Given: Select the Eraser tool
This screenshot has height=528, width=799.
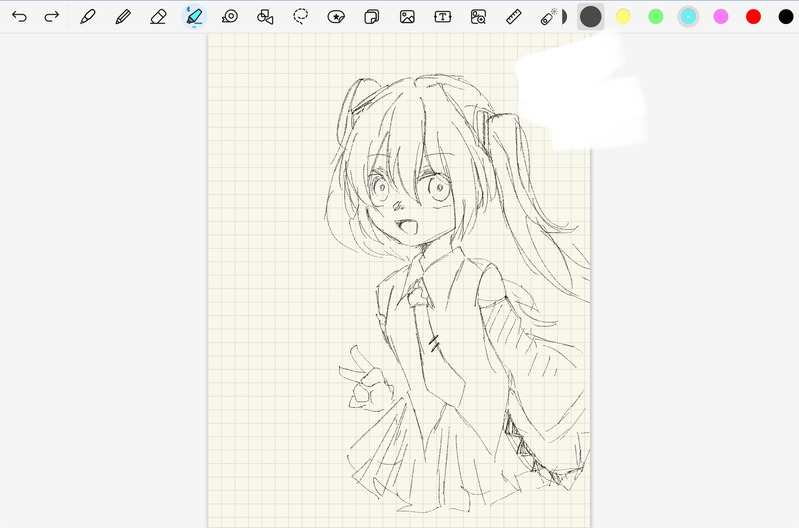Looking at the screenshot, I should coord(158,17).
